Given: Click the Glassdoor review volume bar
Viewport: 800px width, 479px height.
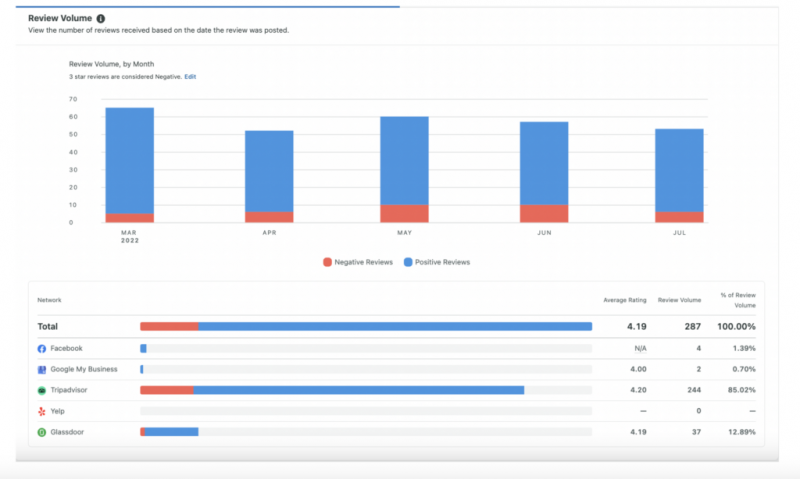Looking at the screenshot, I should (169, 432).
